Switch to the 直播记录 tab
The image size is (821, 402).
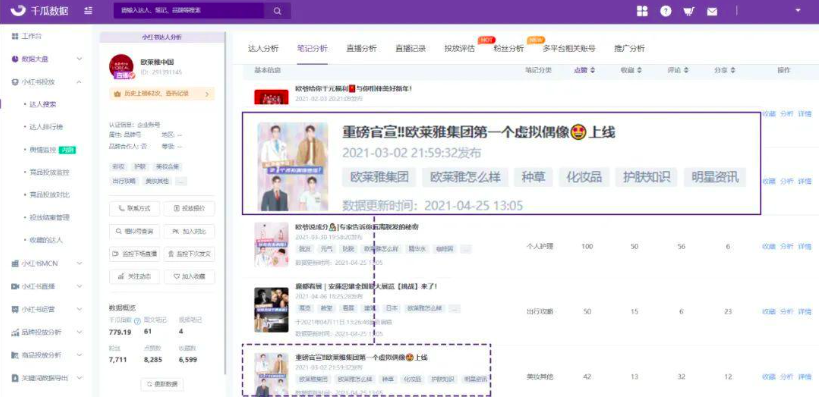[410, 49]
